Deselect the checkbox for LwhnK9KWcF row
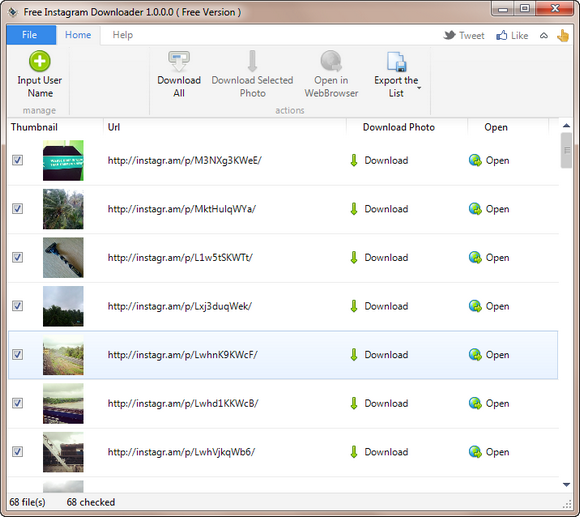 (17, 355)
